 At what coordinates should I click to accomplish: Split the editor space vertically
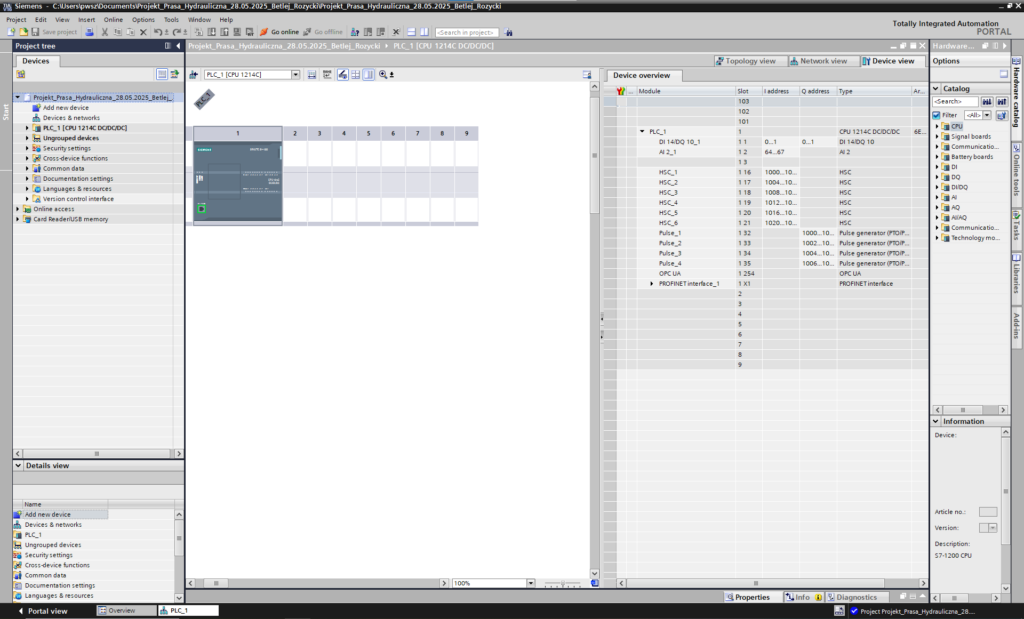point(424,32)
